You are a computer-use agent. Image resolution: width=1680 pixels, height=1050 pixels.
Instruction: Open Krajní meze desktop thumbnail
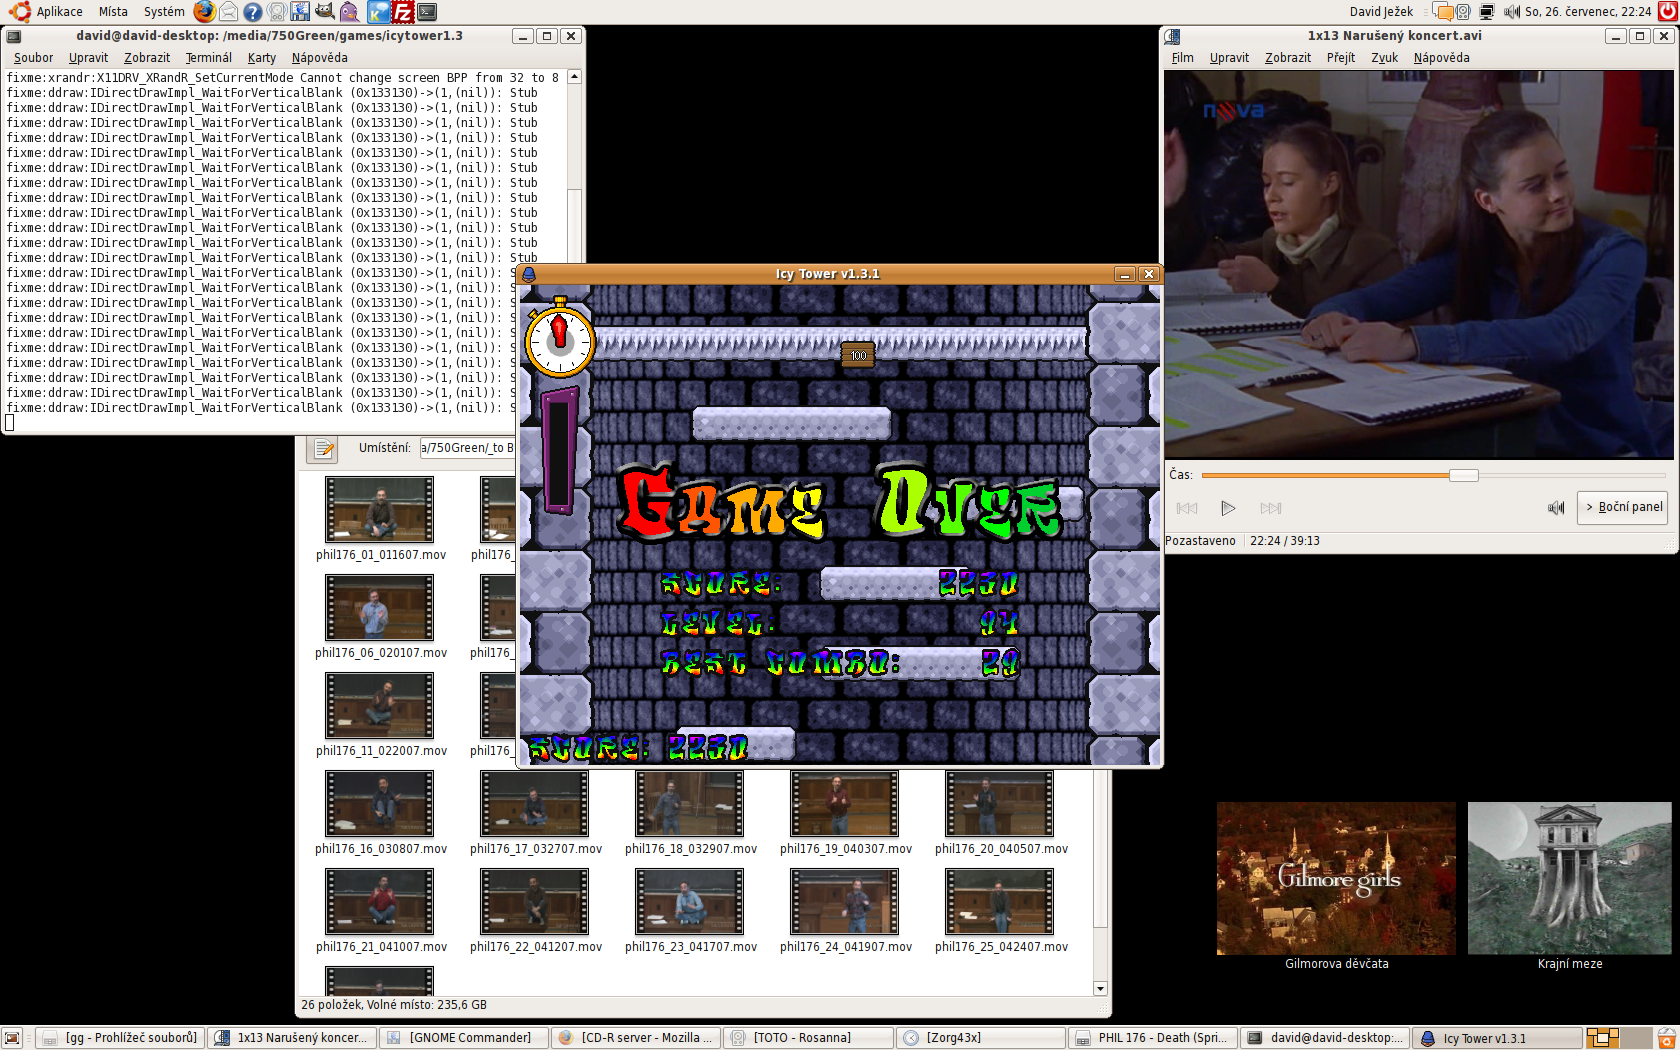[x=1569, y=878]
